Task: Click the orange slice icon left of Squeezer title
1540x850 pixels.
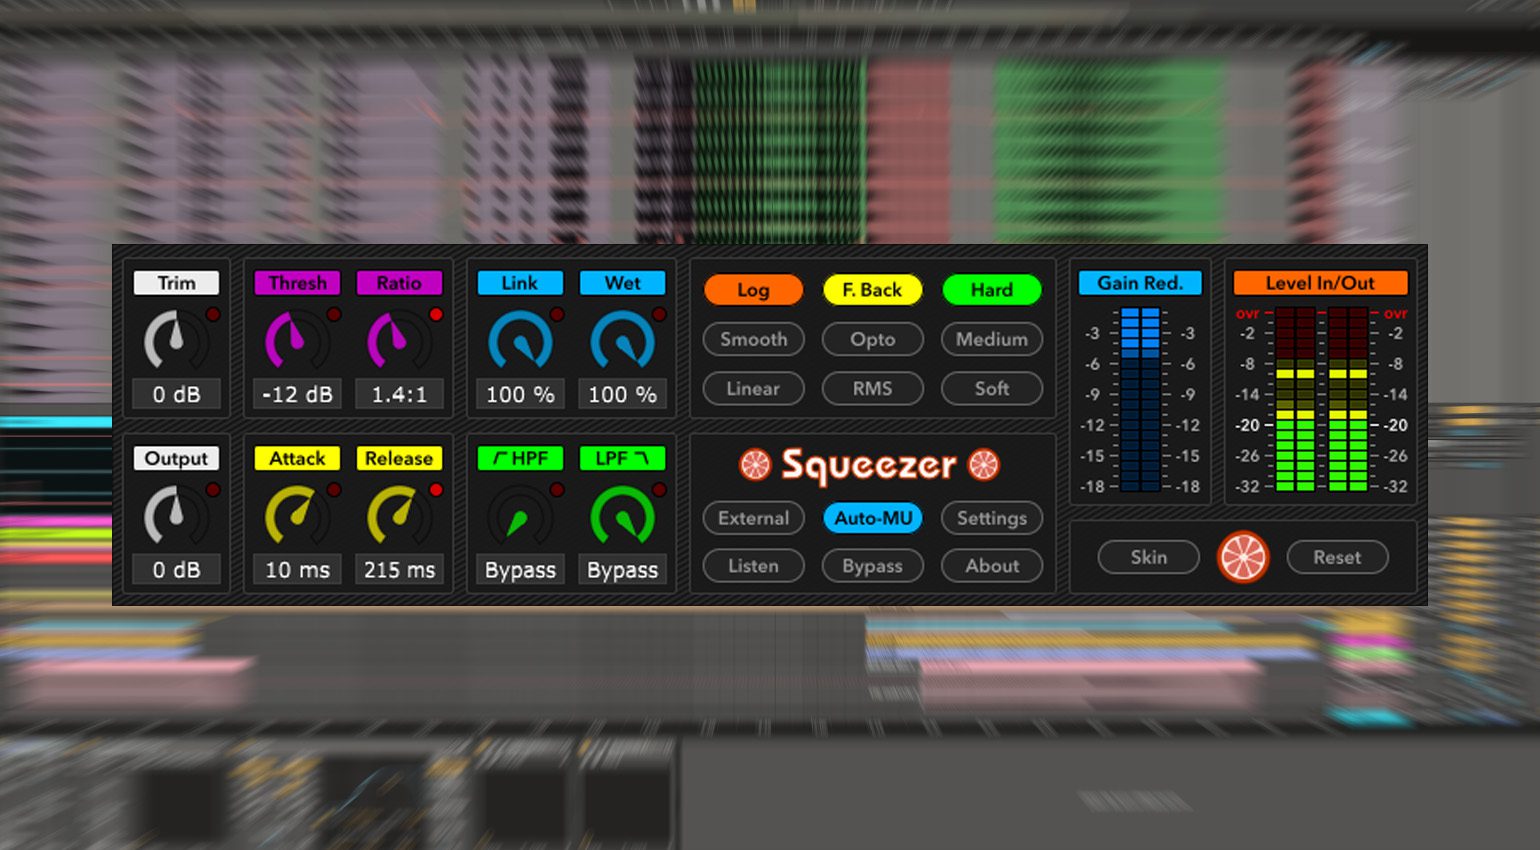Action: [755, 465]
